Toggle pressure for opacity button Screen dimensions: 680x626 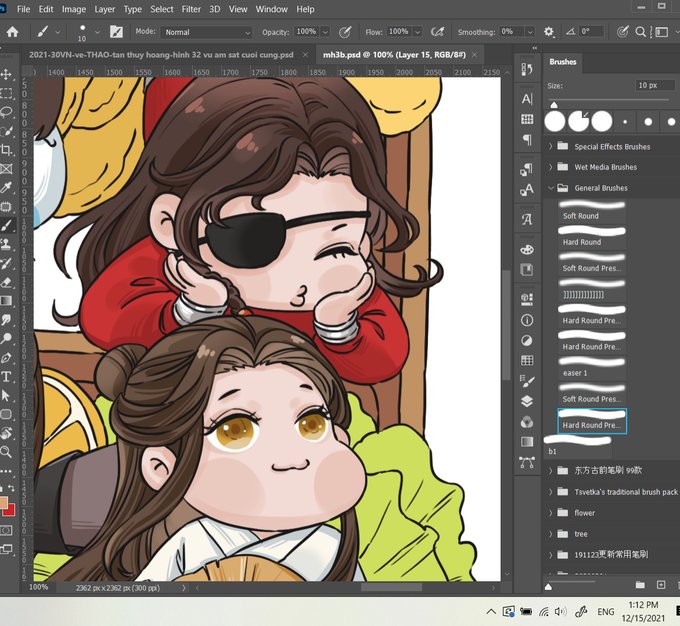click(345, 32)
